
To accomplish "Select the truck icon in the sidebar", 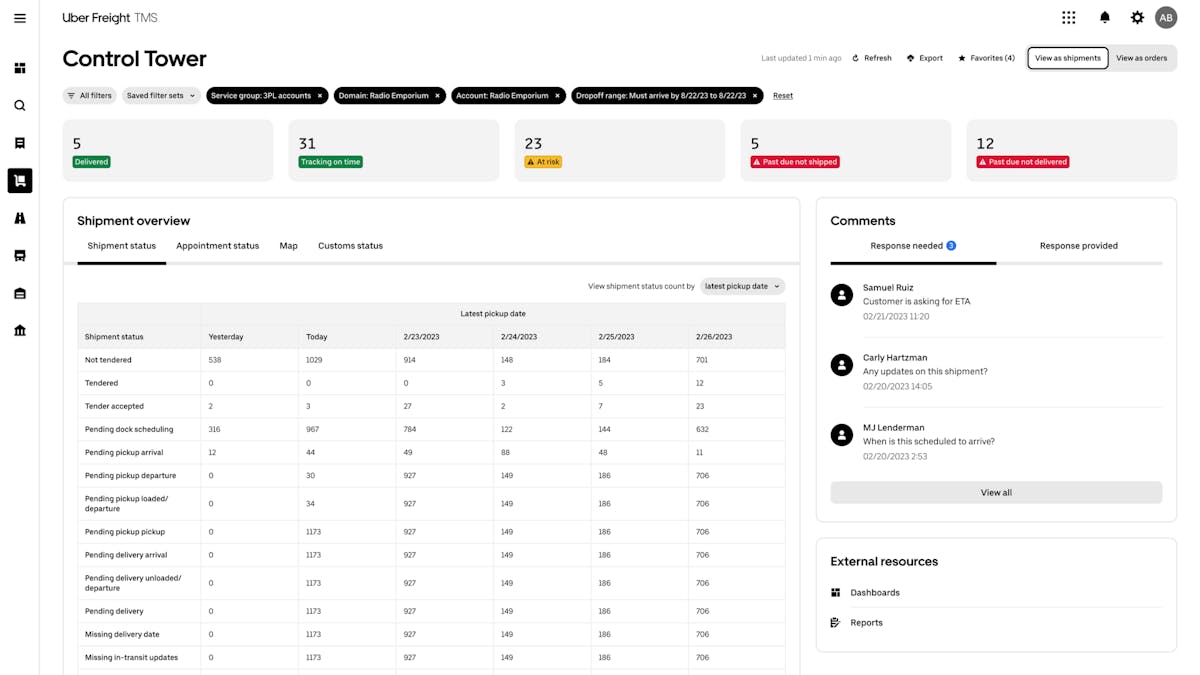I will tap(20, 254).
